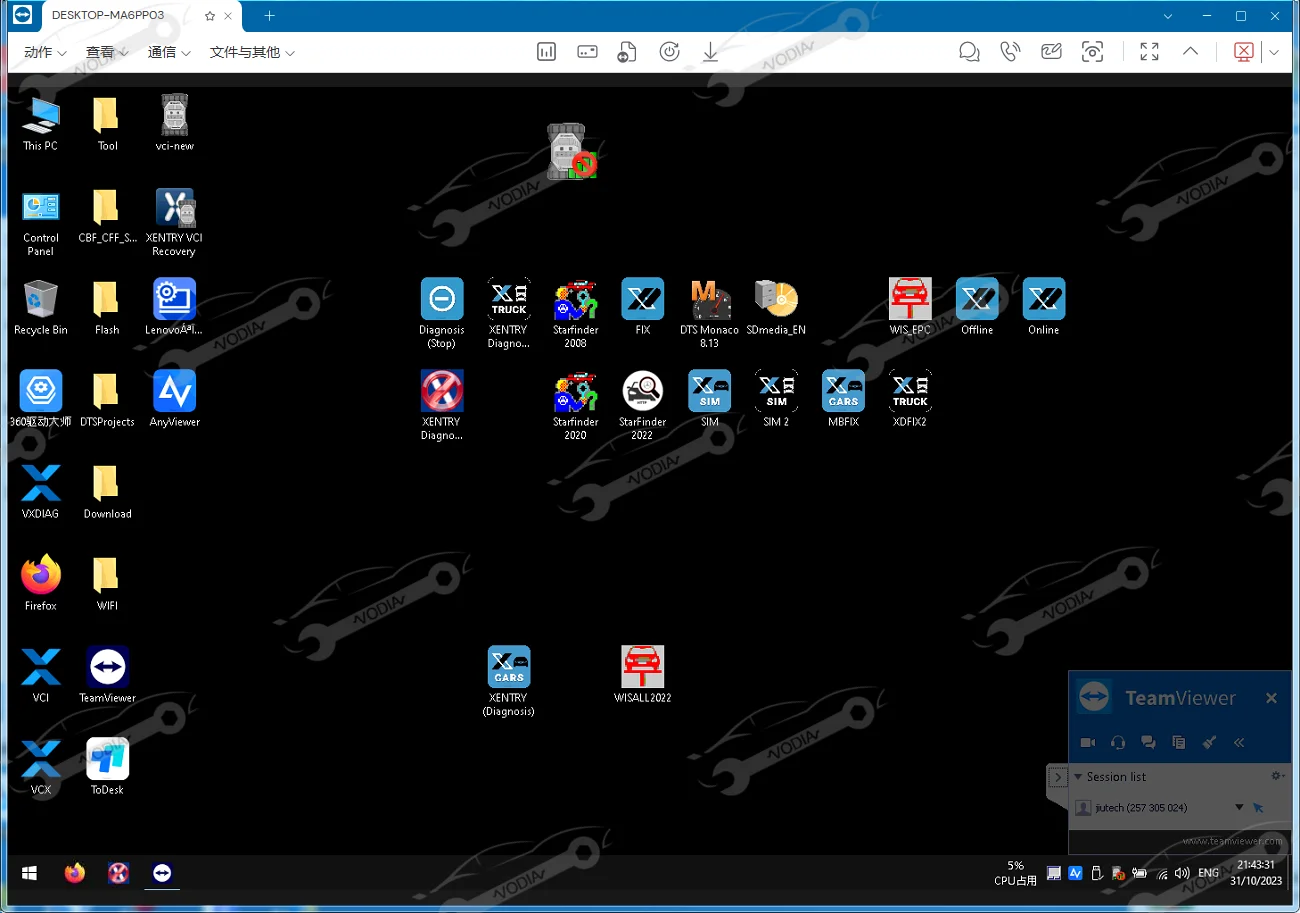Expand the dropdown arrow for jiutech session

click(1239, 807)
